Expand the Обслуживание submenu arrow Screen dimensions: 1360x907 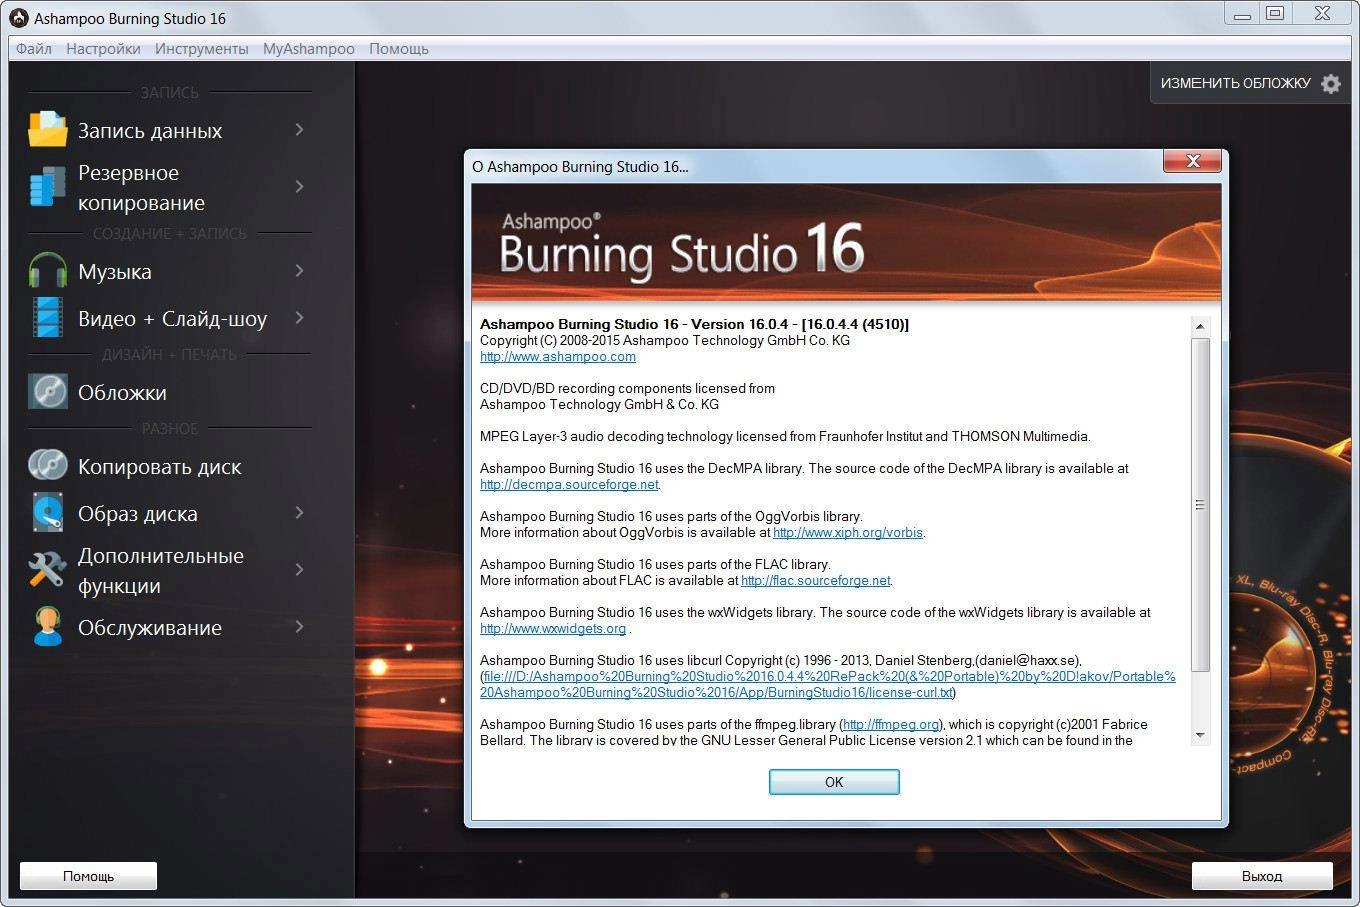tap(299, 627)
